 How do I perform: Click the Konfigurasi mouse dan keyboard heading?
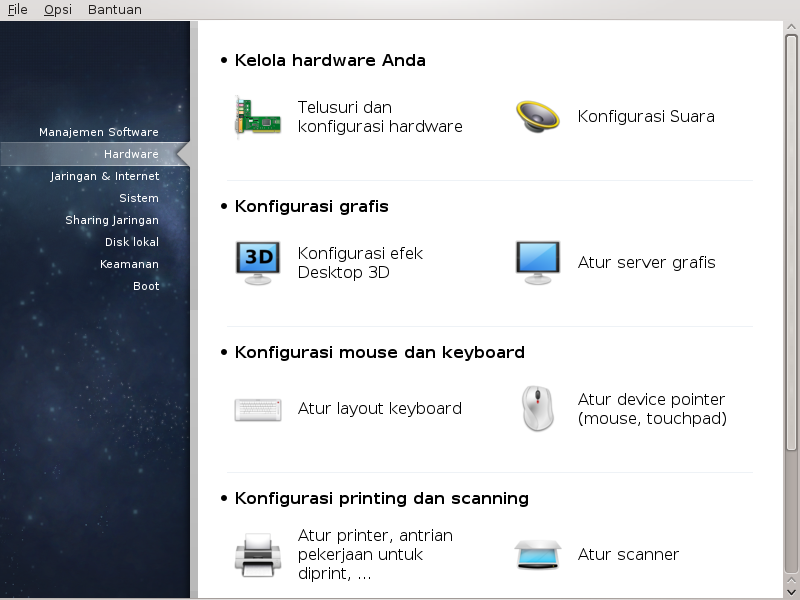coord(380,352)
